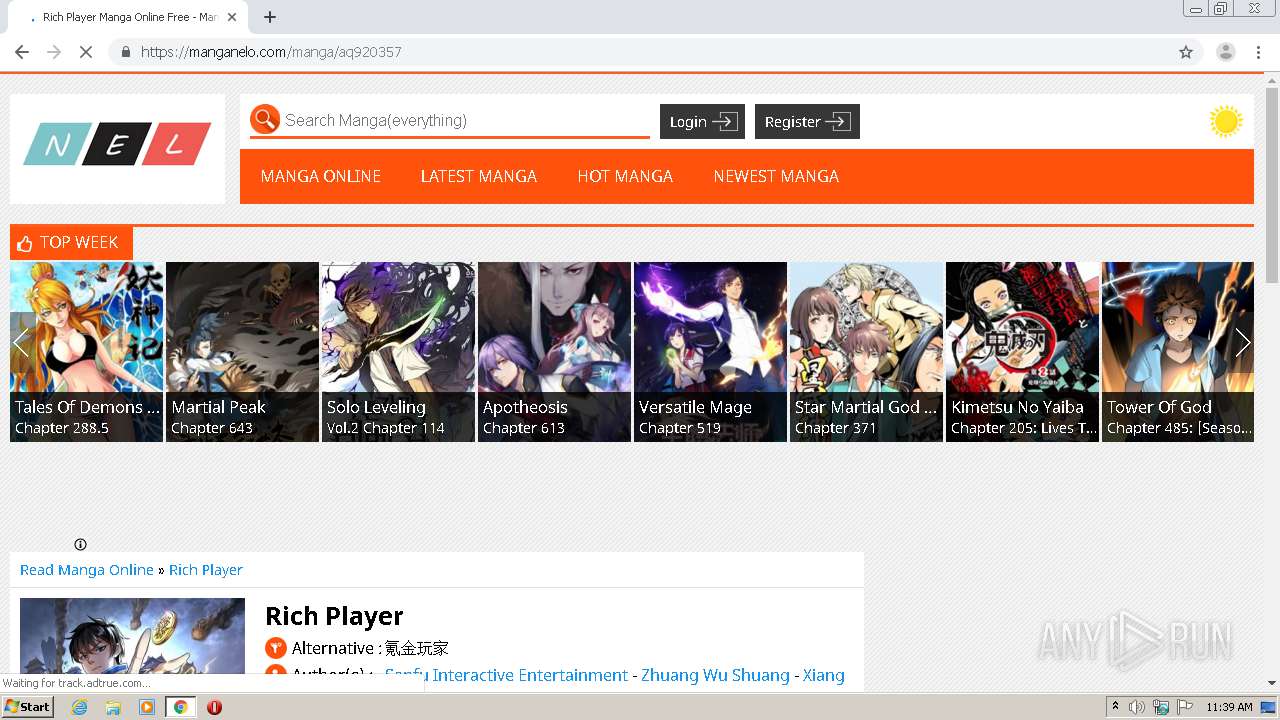Open the Action Center flag icon
The image size is (1280, 720).
pyautogui.click(x=1185, y=707)
